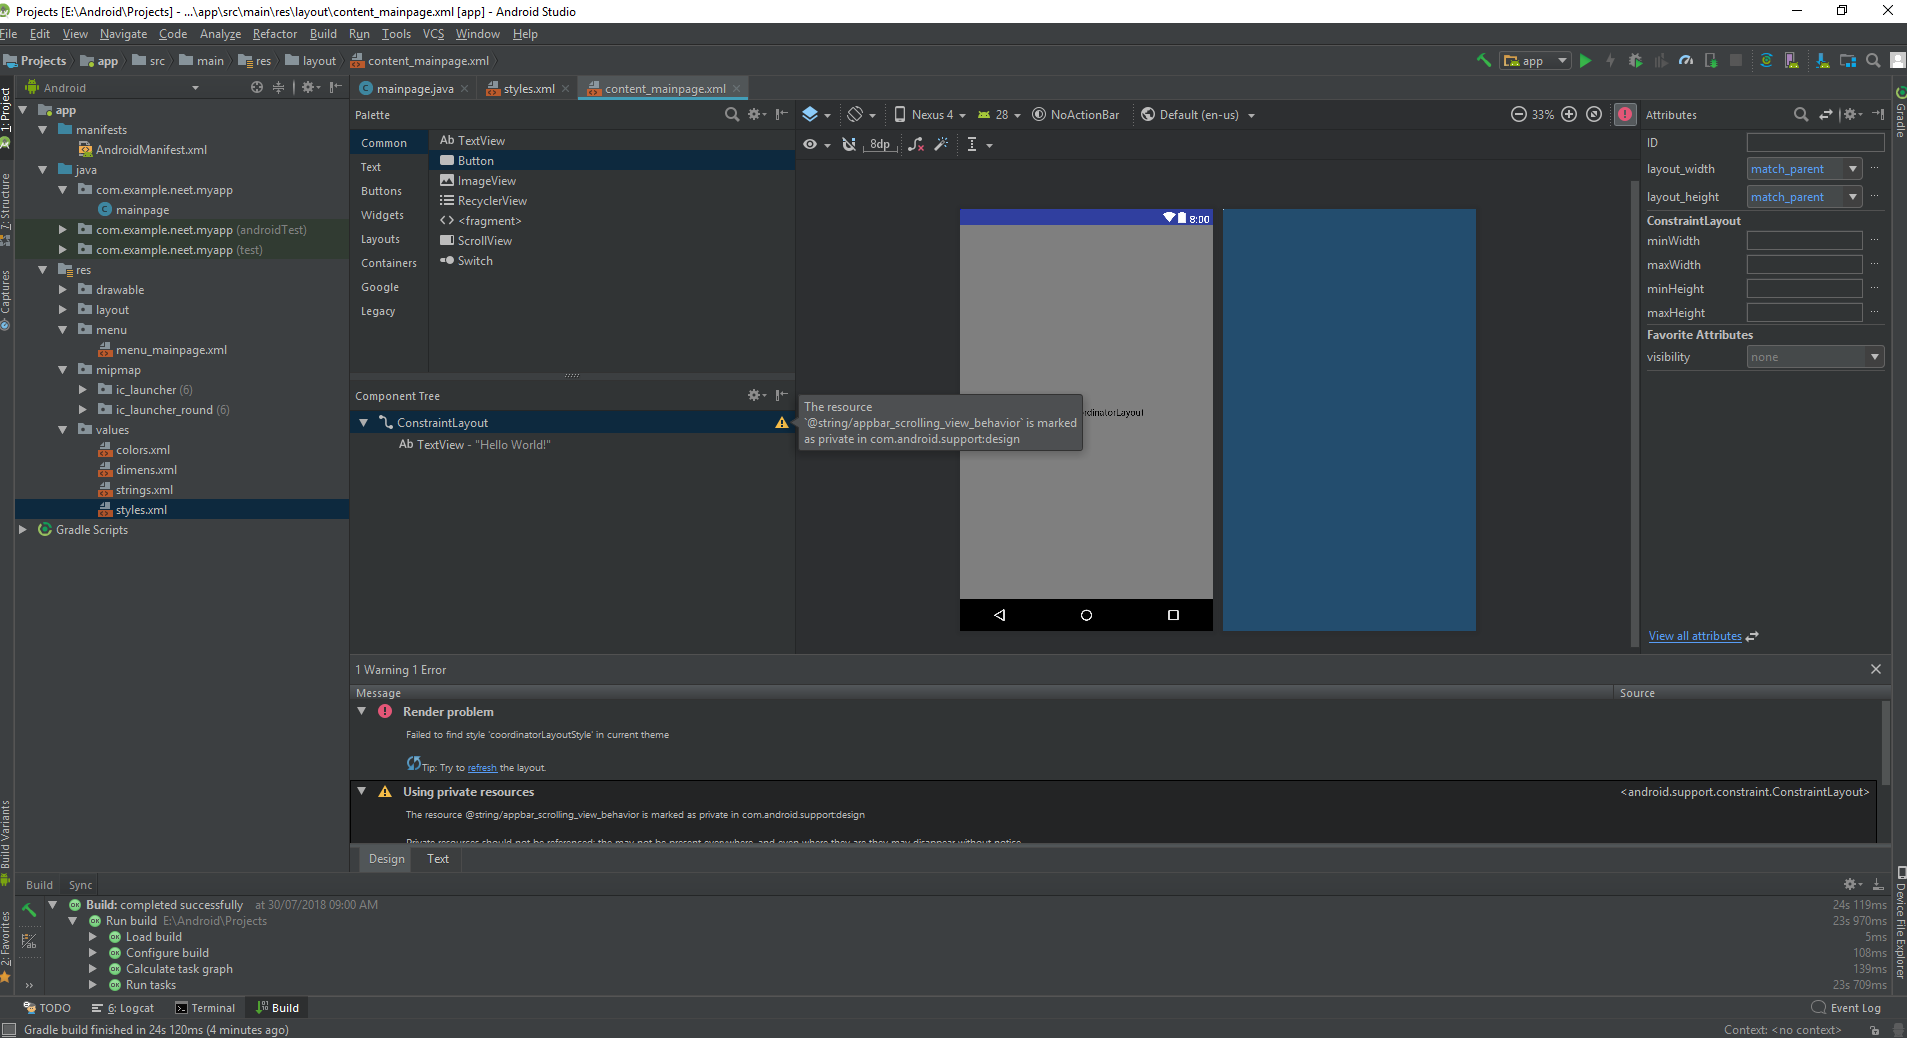Open the Terminal tool window button
Image resolution: width=1907 pixels, height=1038 pixels.
point(205,1008)
